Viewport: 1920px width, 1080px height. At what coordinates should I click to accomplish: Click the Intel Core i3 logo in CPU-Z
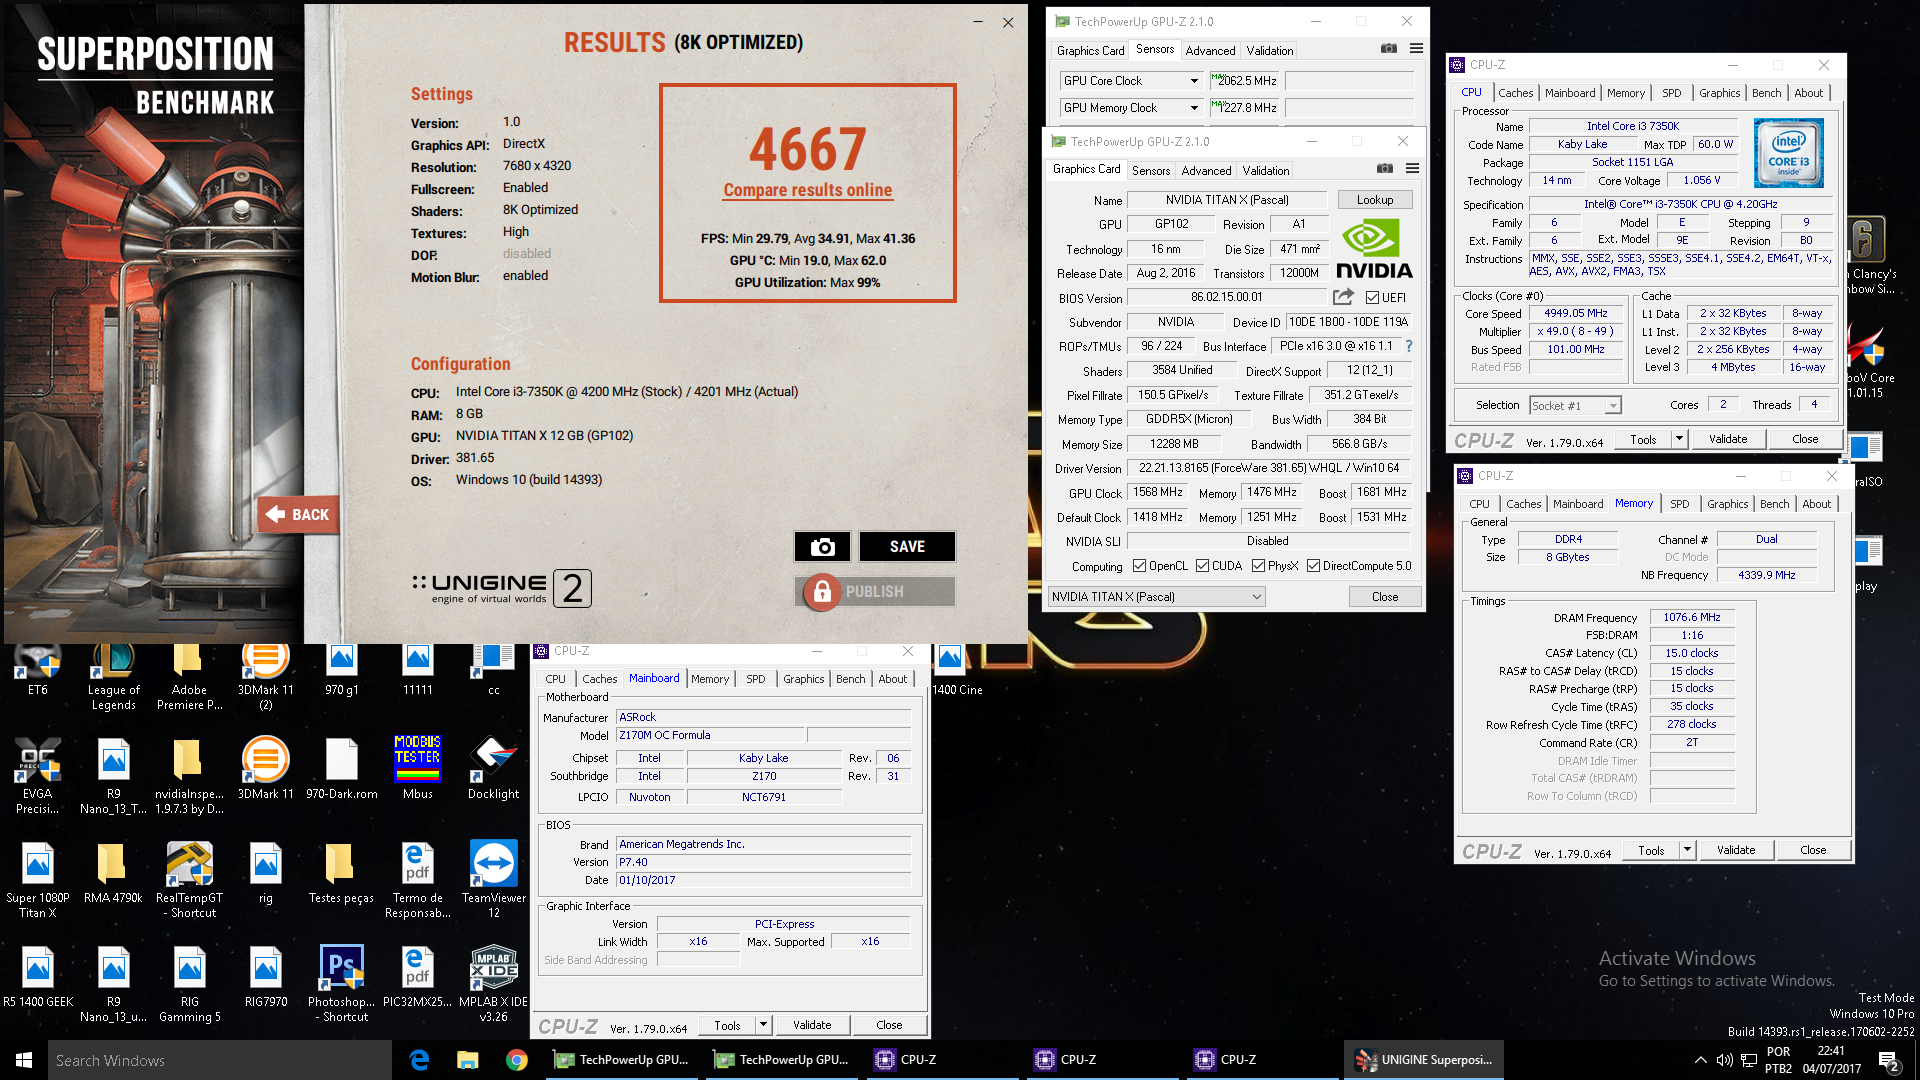1789,153
